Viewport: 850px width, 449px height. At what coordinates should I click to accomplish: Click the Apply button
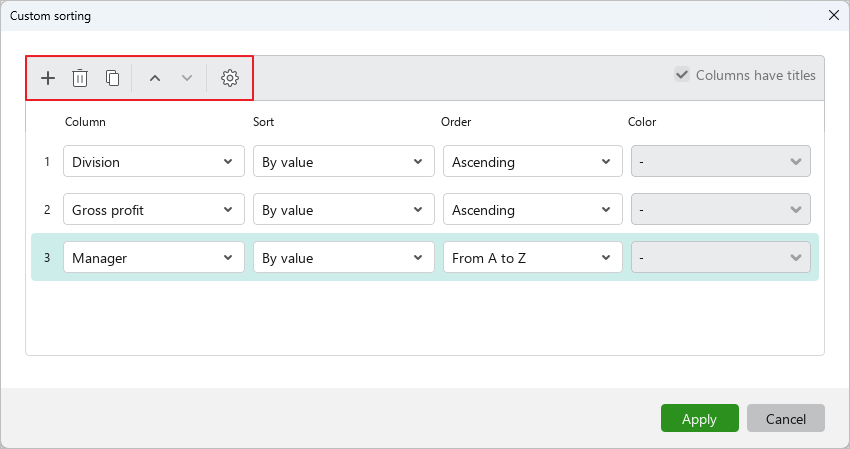click(699, 419)
